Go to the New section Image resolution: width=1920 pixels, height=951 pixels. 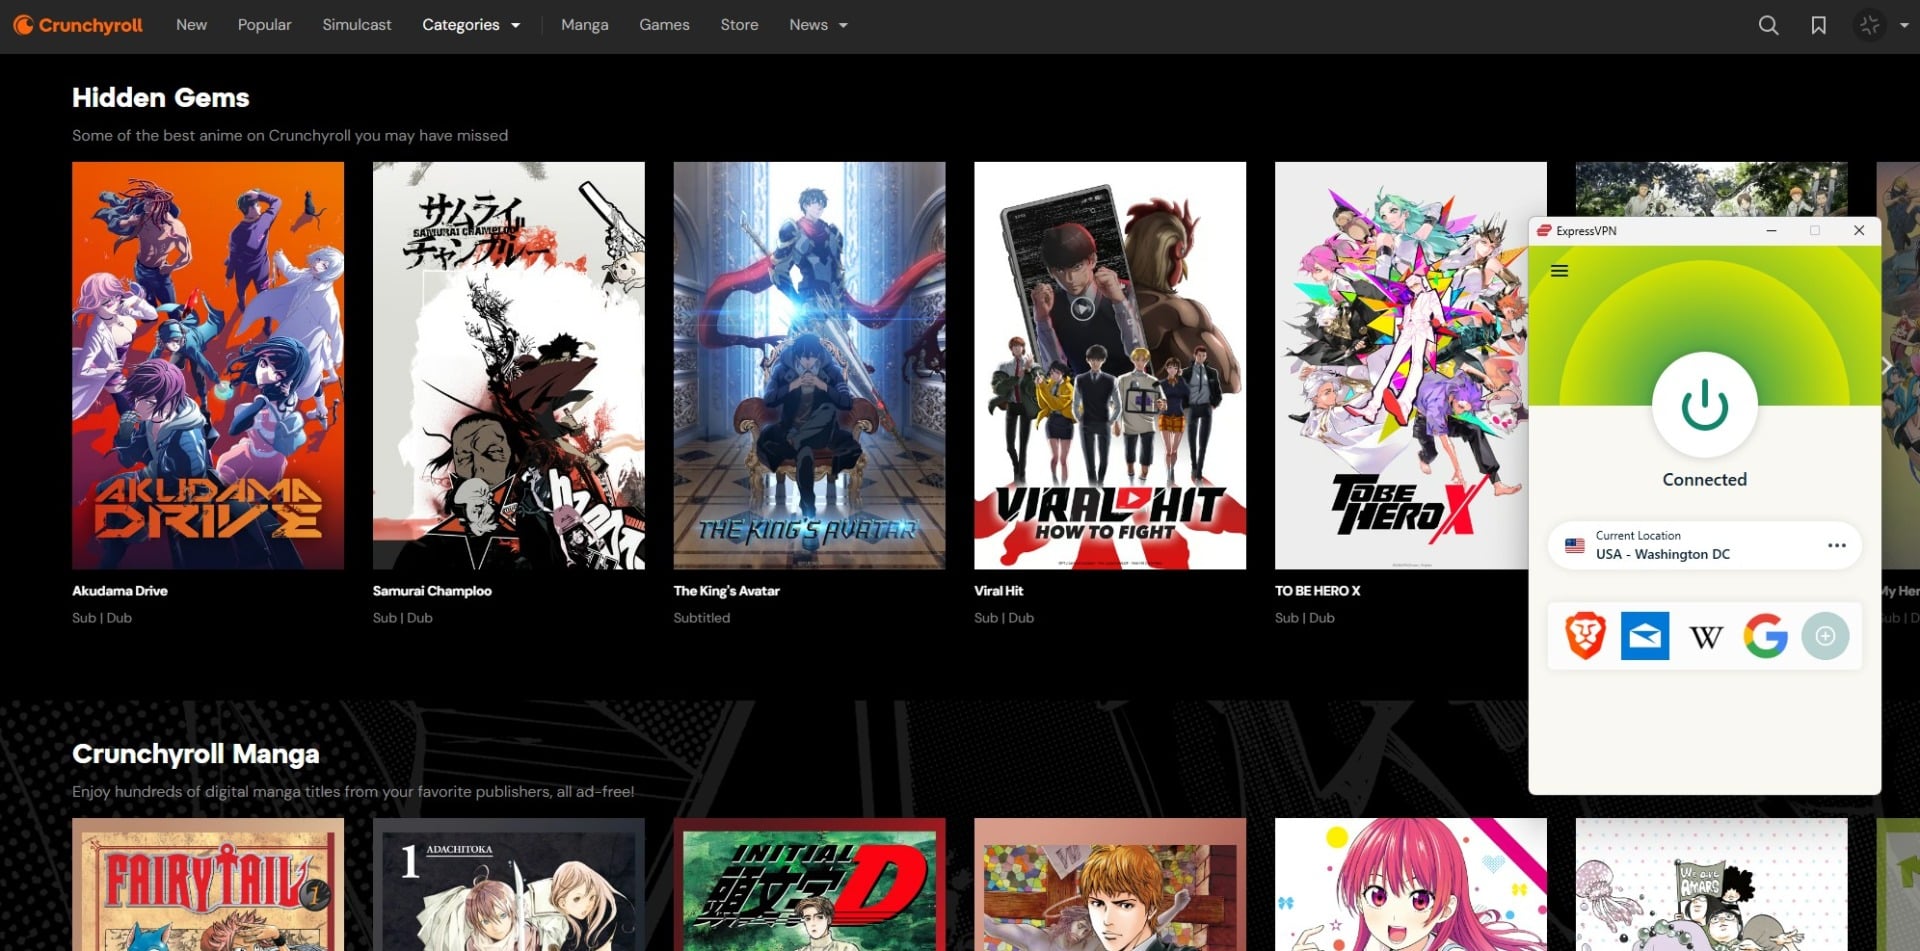tap(191, 25)
